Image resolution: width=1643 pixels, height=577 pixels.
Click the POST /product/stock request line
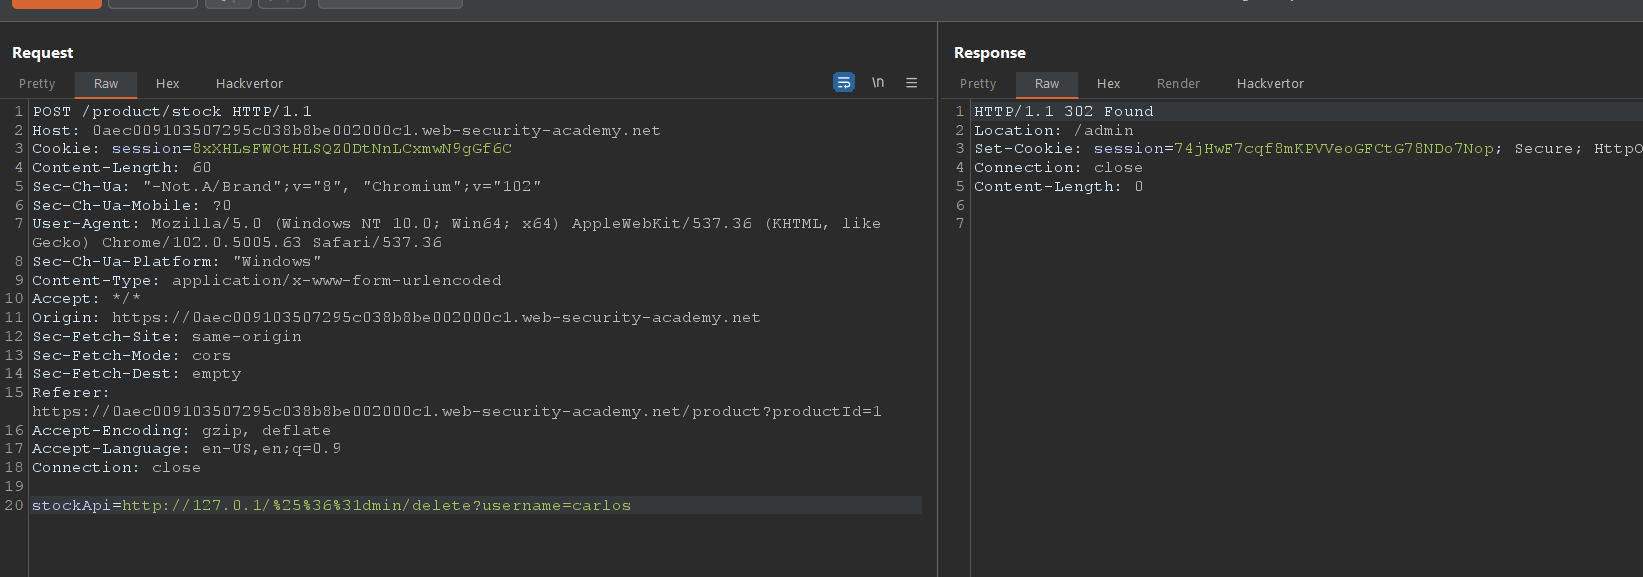coord(171,112)
